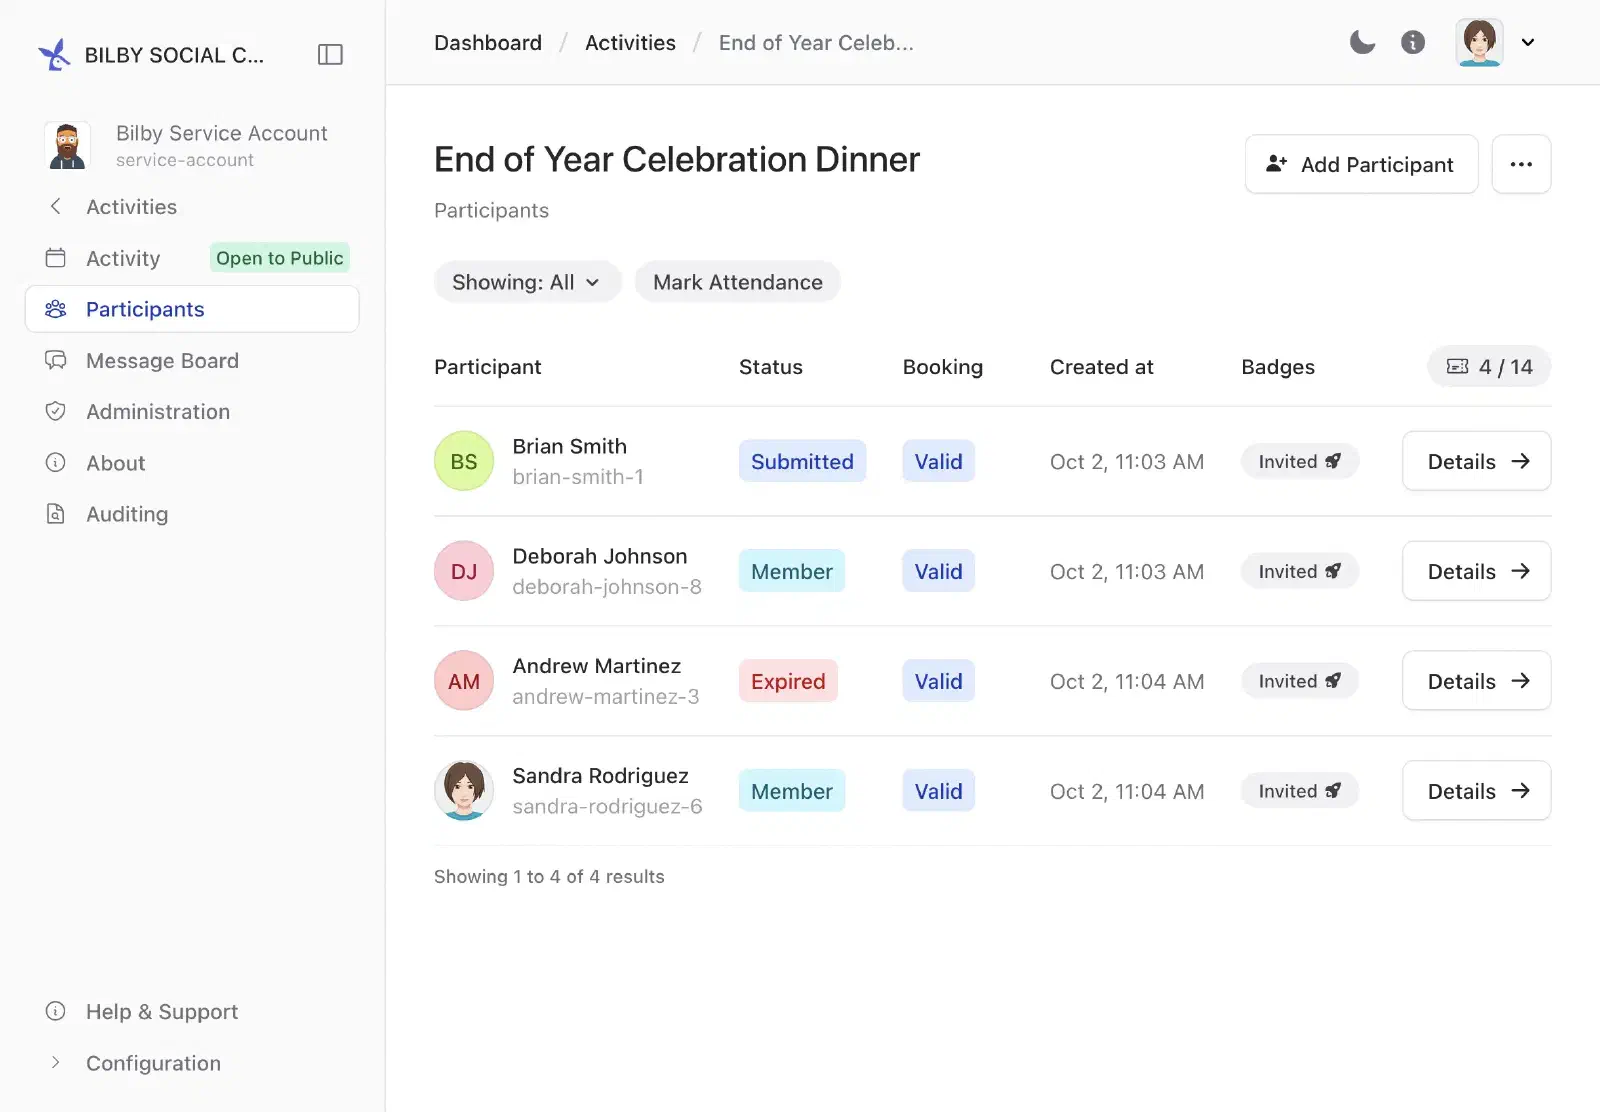This screenshot has width=1600, height=1112.
Task: Open Details for Brian Smith
Action: (x=1476, y=461)
